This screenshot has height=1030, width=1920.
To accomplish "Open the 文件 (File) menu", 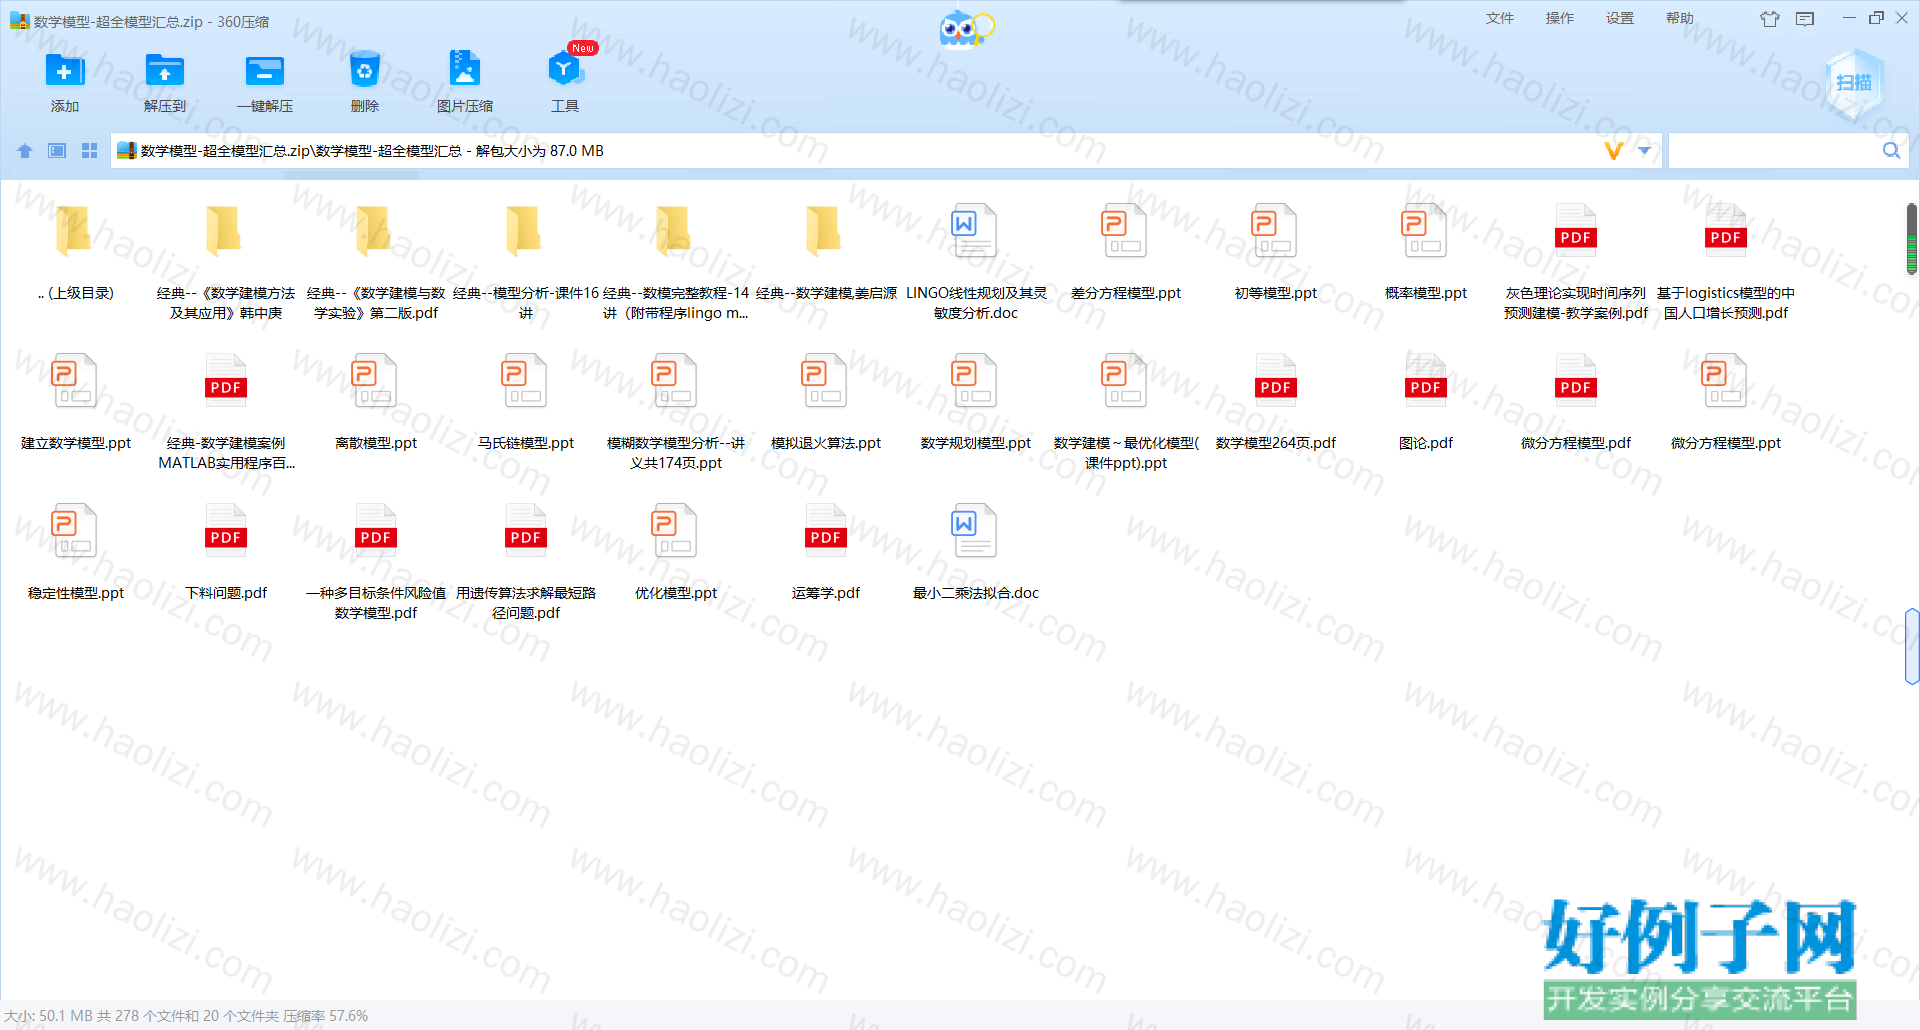I will [x=1499, y=18].
